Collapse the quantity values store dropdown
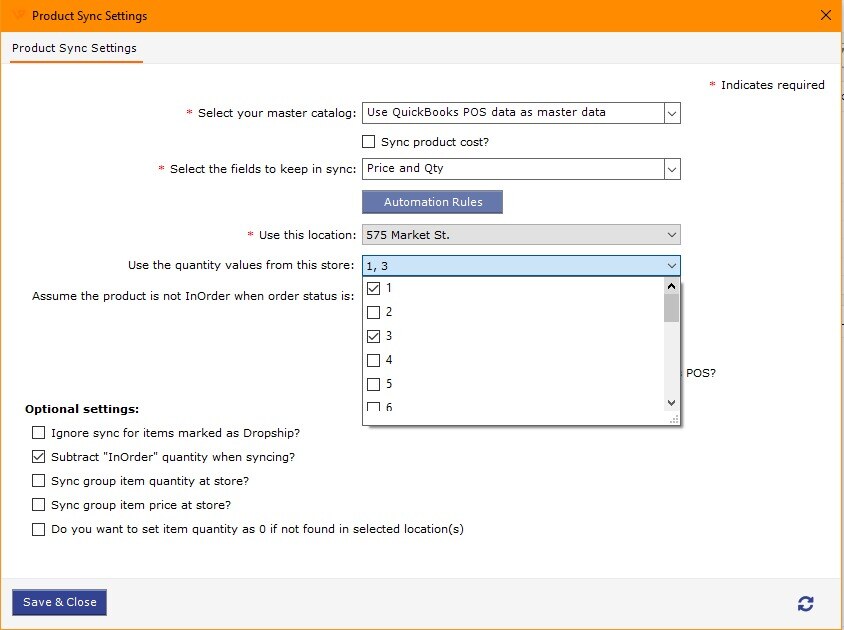Image resolution: width=844 pixels, height=630 pixels. (x=671, y=265)
